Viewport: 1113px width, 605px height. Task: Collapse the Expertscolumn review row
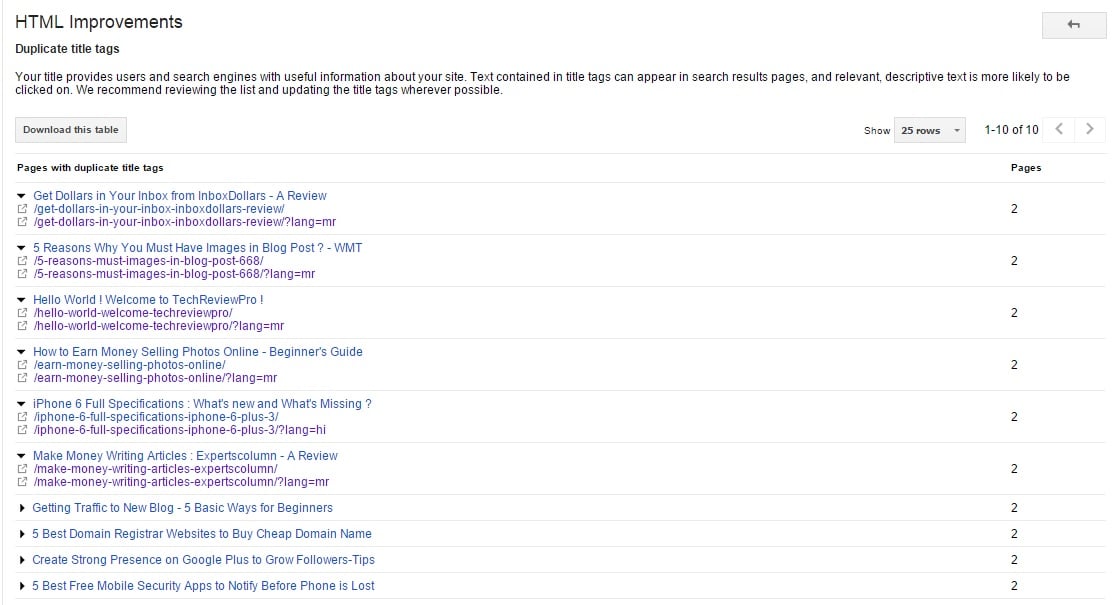click(x=21, y=456)
